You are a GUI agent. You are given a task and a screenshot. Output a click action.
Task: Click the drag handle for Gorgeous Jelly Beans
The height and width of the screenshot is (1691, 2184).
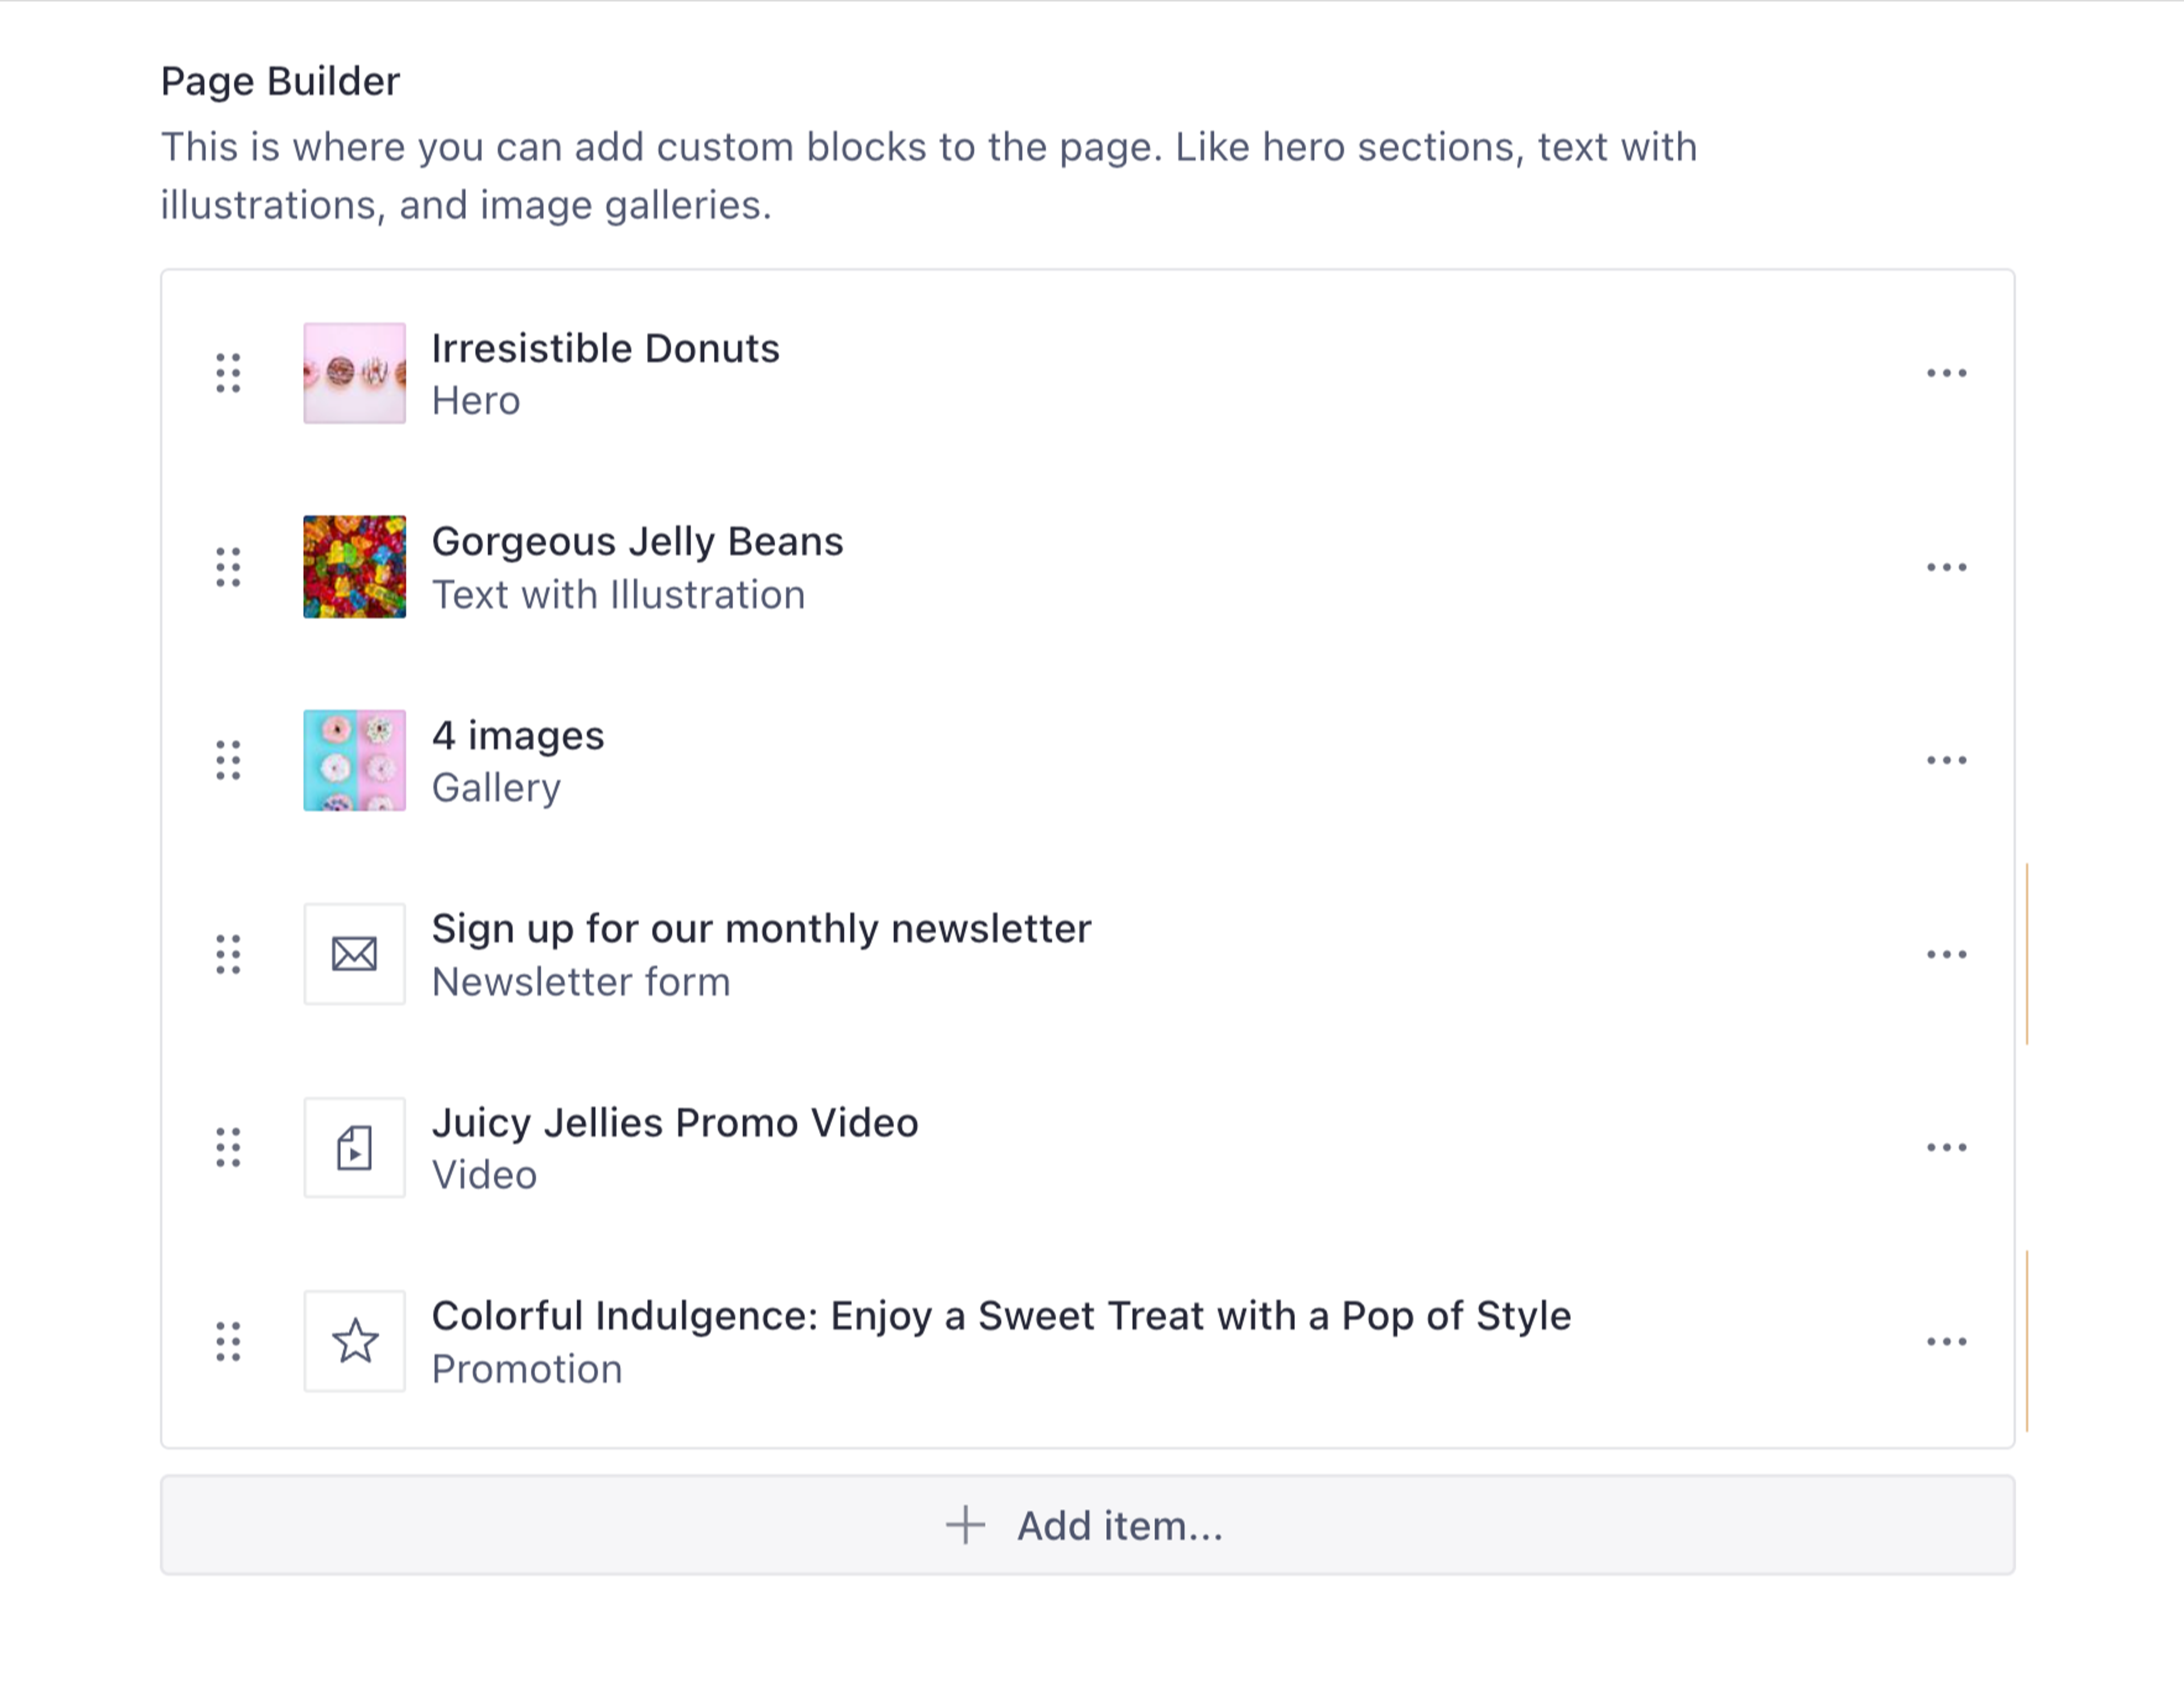coord(228,567)
